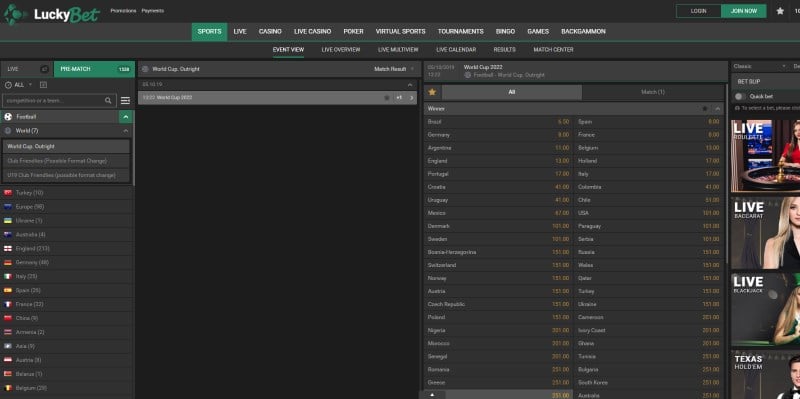Screen dimensions: 800x399
Task: Open the calendar icon beside ALL filter
Action: [x=43, y=85]
